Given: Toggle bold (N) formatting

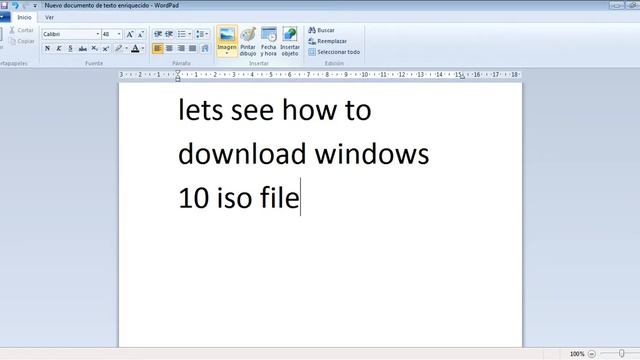Looking at the screenshot, I should click(x=47, y=49).
